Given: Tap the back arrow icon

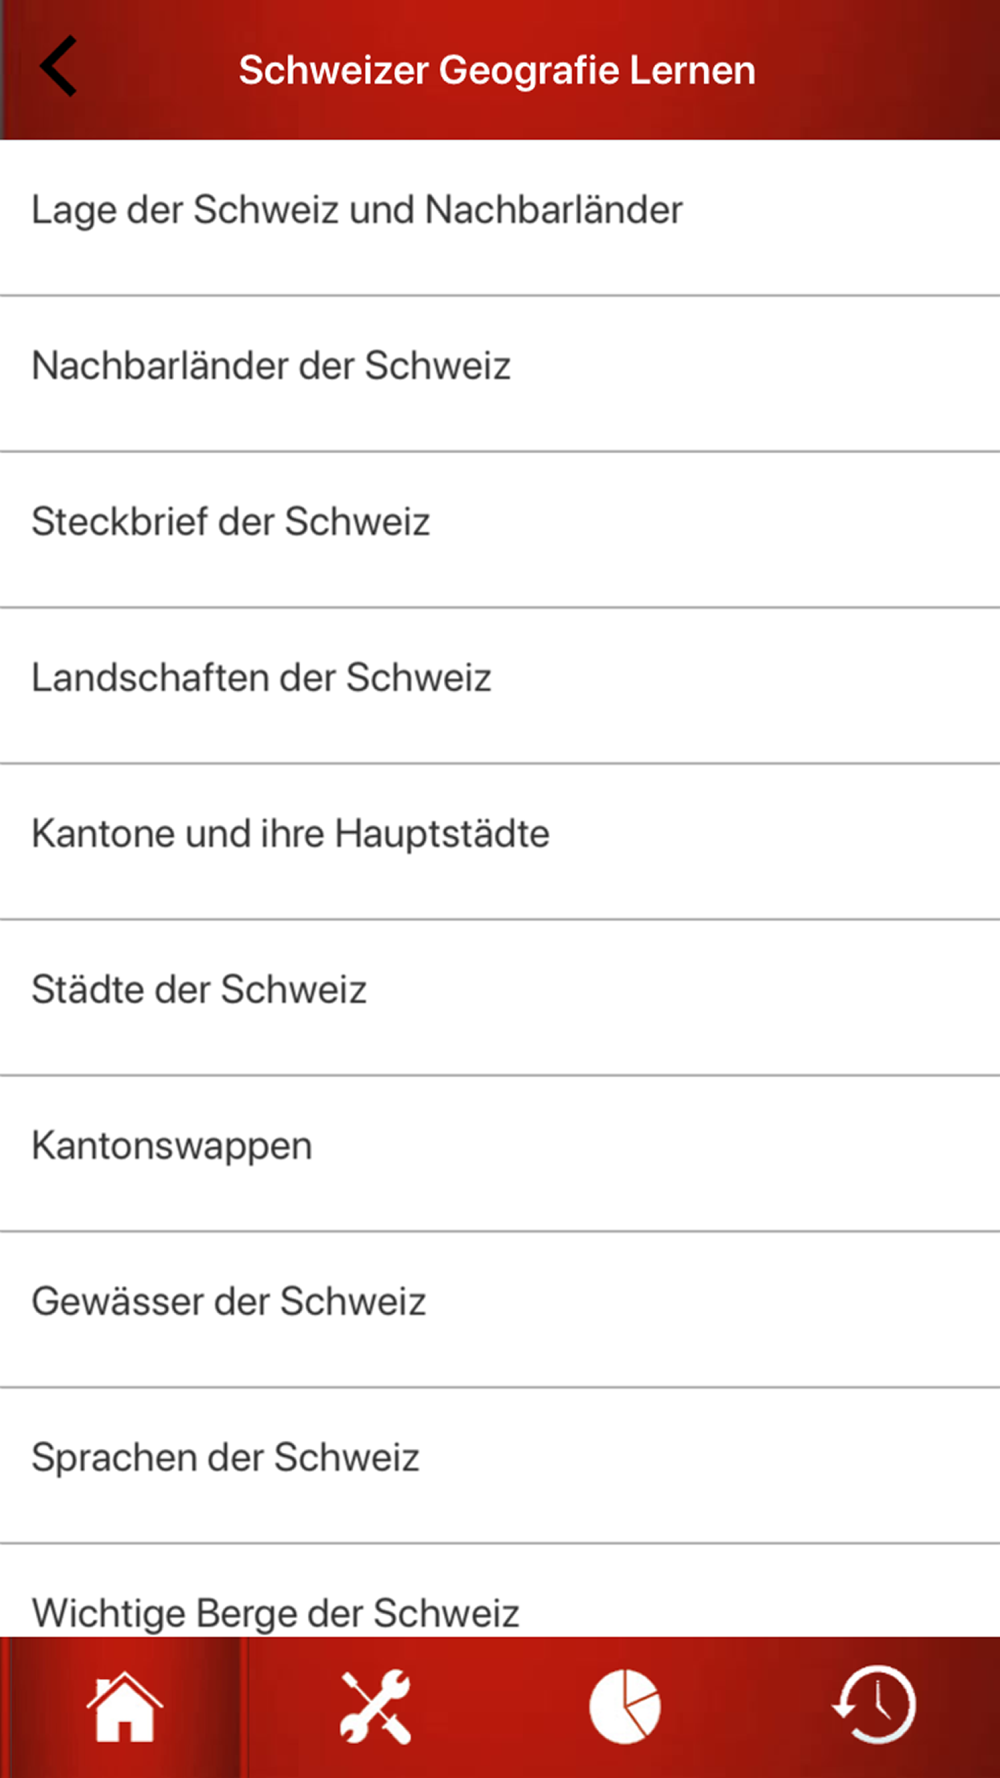Looking at the screenshot, I should point(58,66).
